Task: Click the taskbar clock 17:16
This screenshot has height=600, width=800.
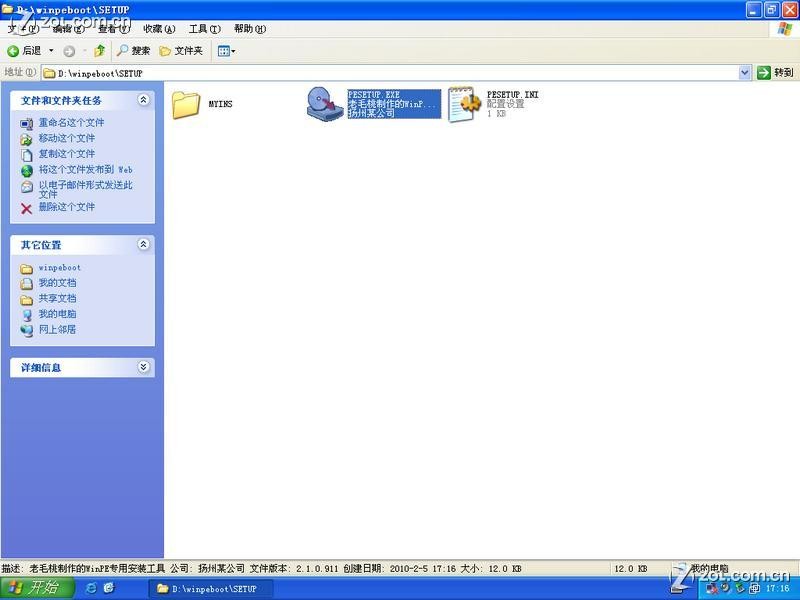Action: pyautogui.click(x=778, y=588)
